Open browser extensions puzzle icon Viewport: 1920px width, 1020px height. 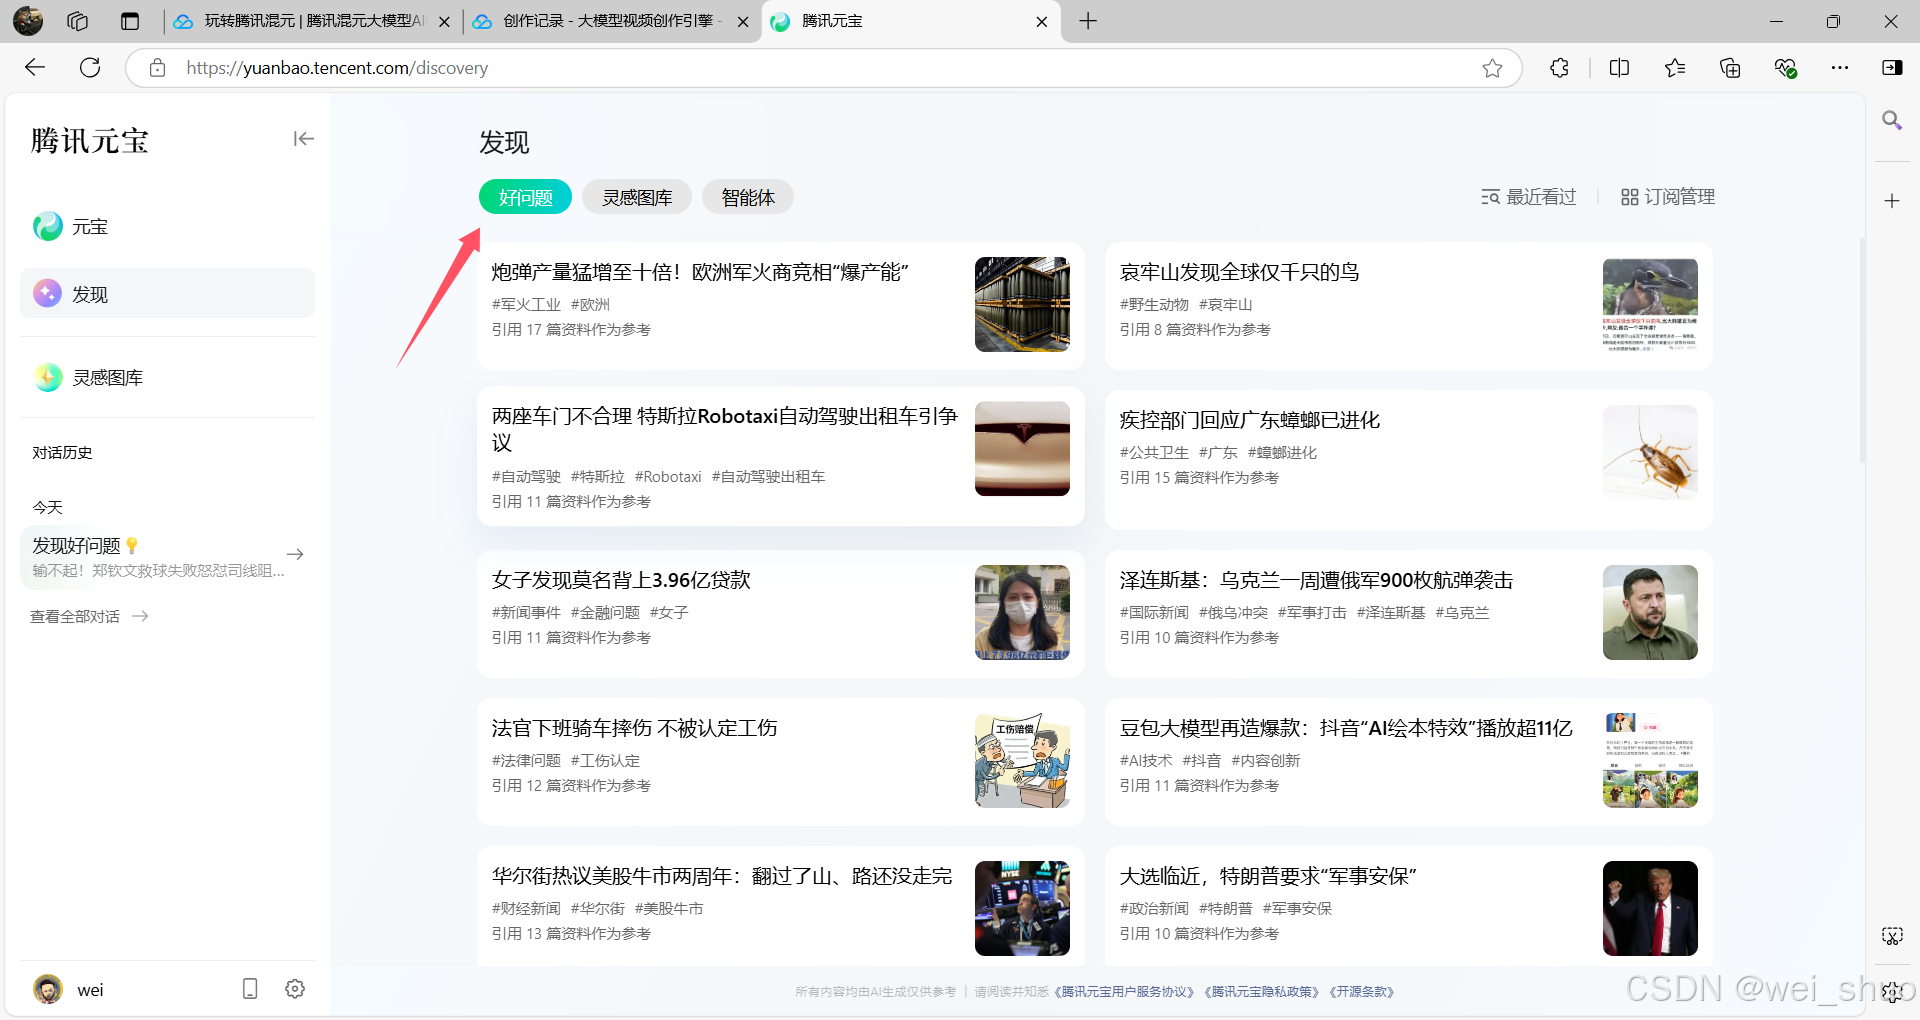1559,68
